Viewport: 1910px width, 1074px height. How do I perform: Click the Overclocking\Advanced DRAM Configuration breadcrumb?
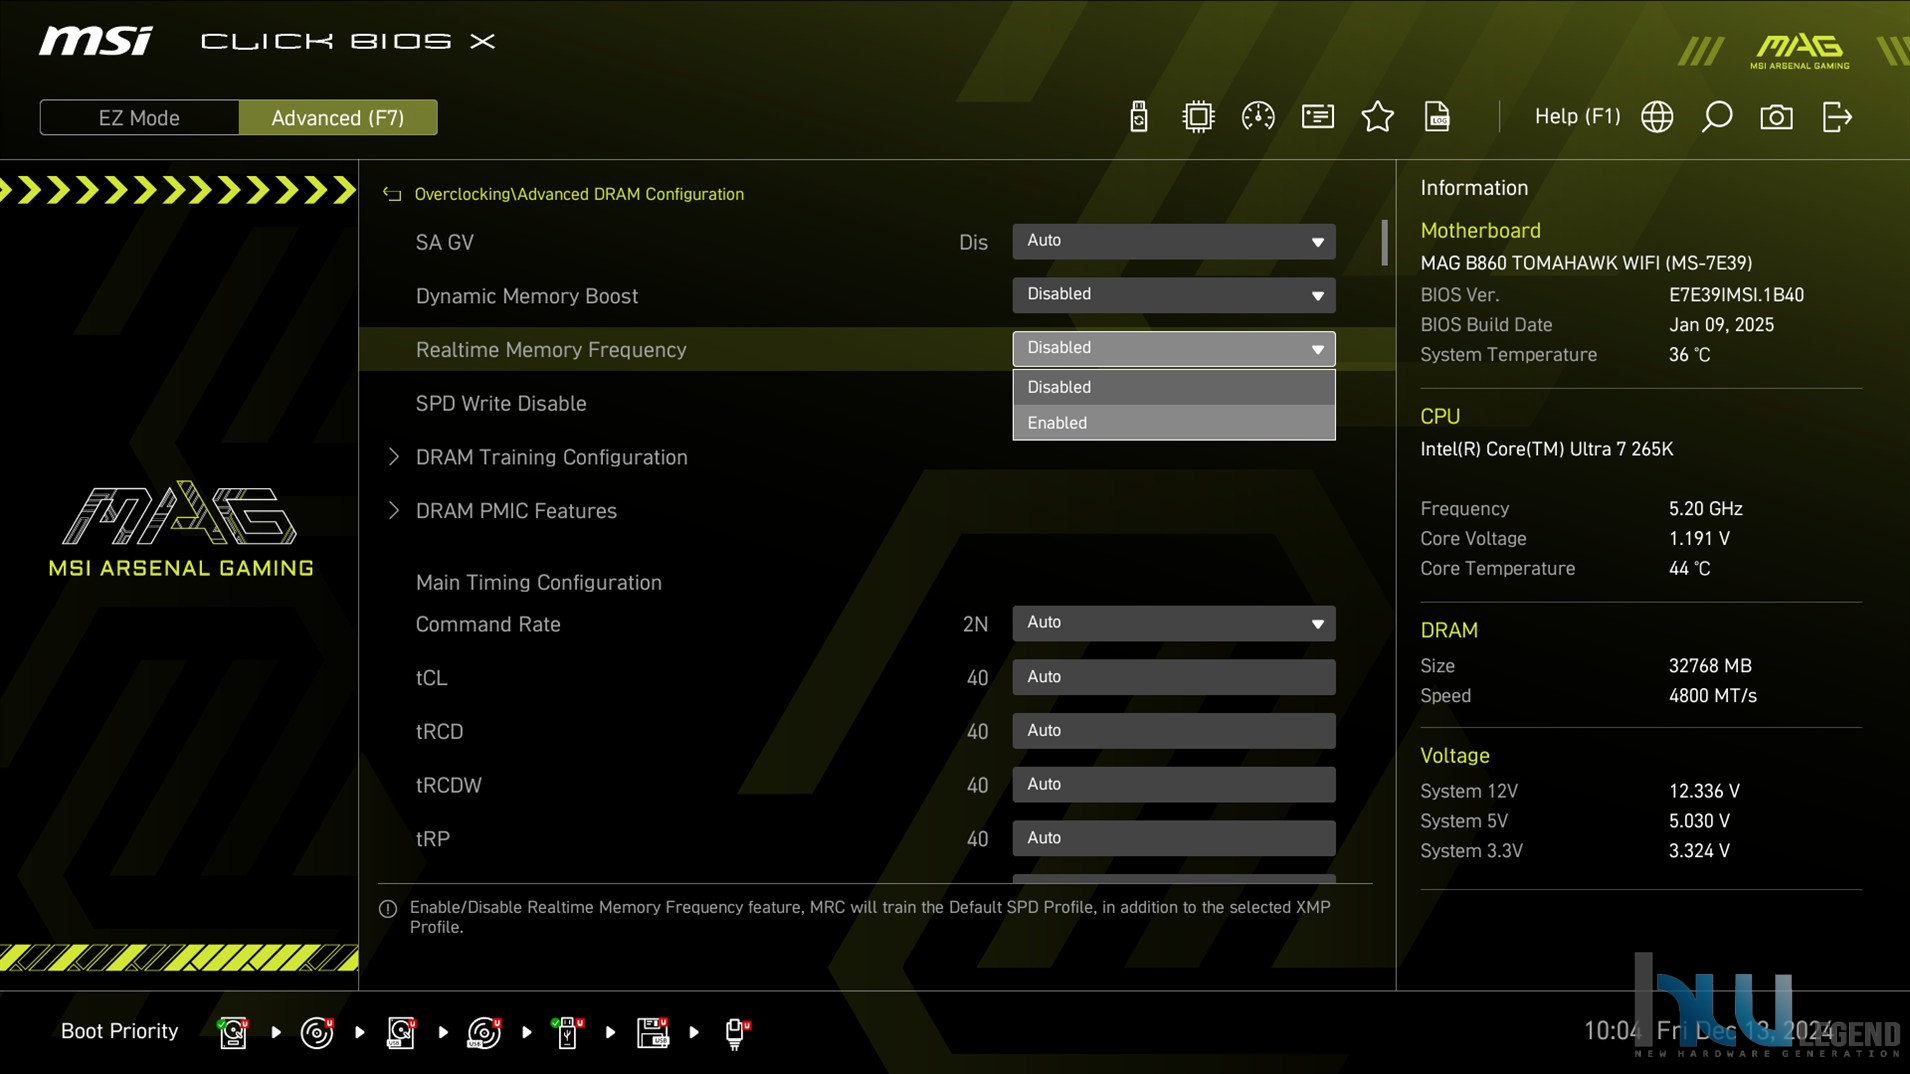[579, 194]
